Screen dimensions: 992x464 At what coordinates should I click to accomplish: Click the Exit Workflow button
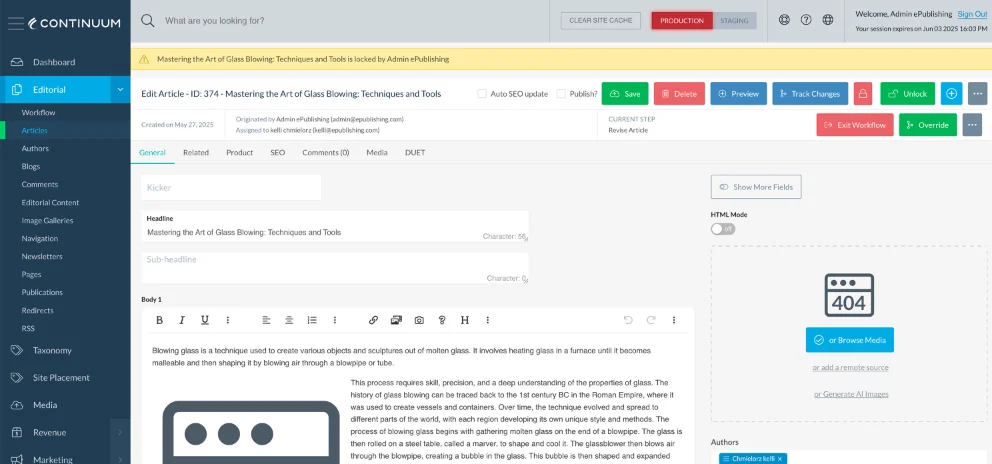pyautogui.click(x=854, y=125)
